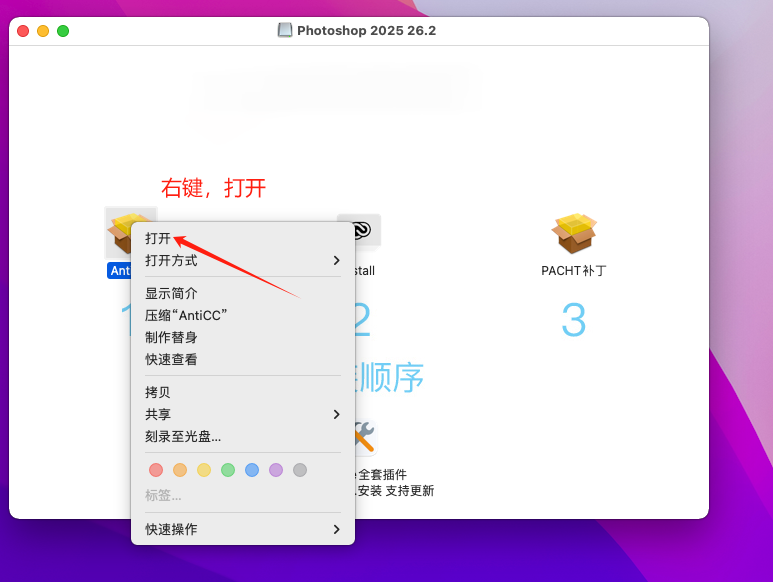Select 拷贝 in the context menu
This screenshot has width=773, height=582.
coord(243,392)
